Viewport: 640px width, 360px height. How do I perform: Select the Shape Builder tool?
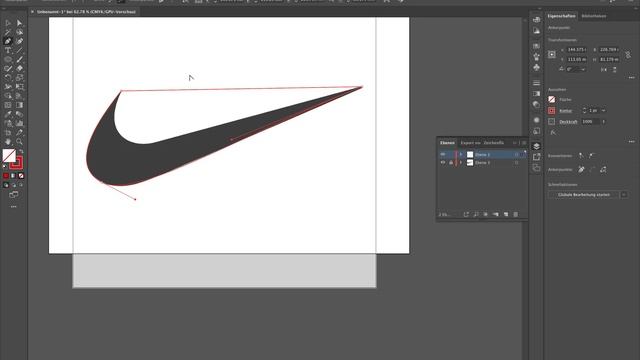pos(8,96)
